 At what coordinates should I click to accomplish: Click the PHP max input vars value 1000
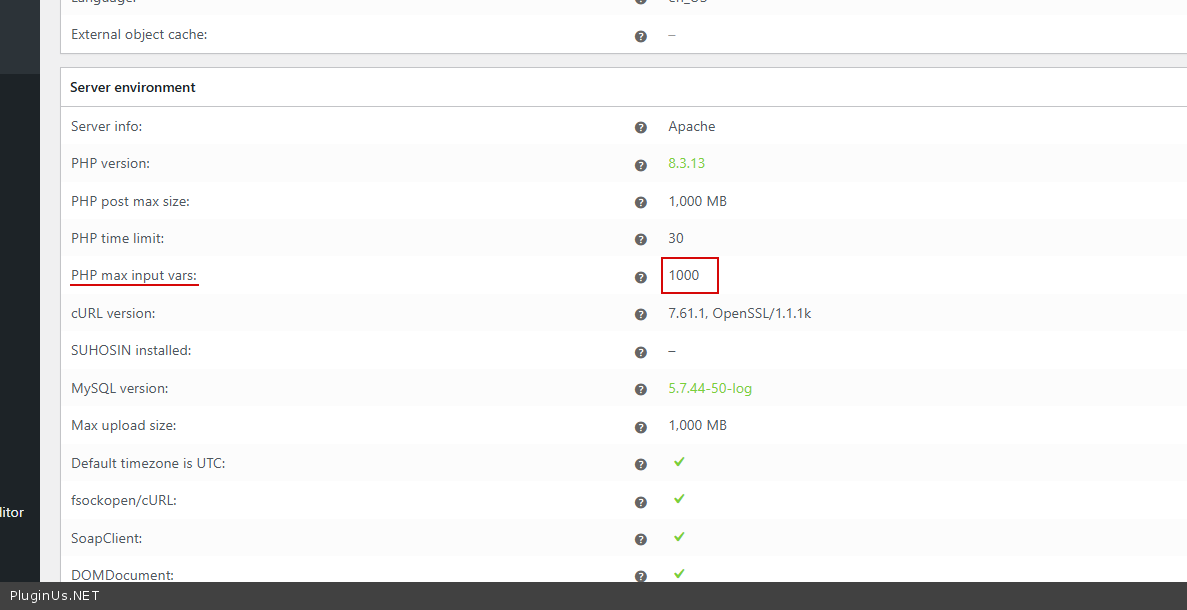(x=684, y=275)
